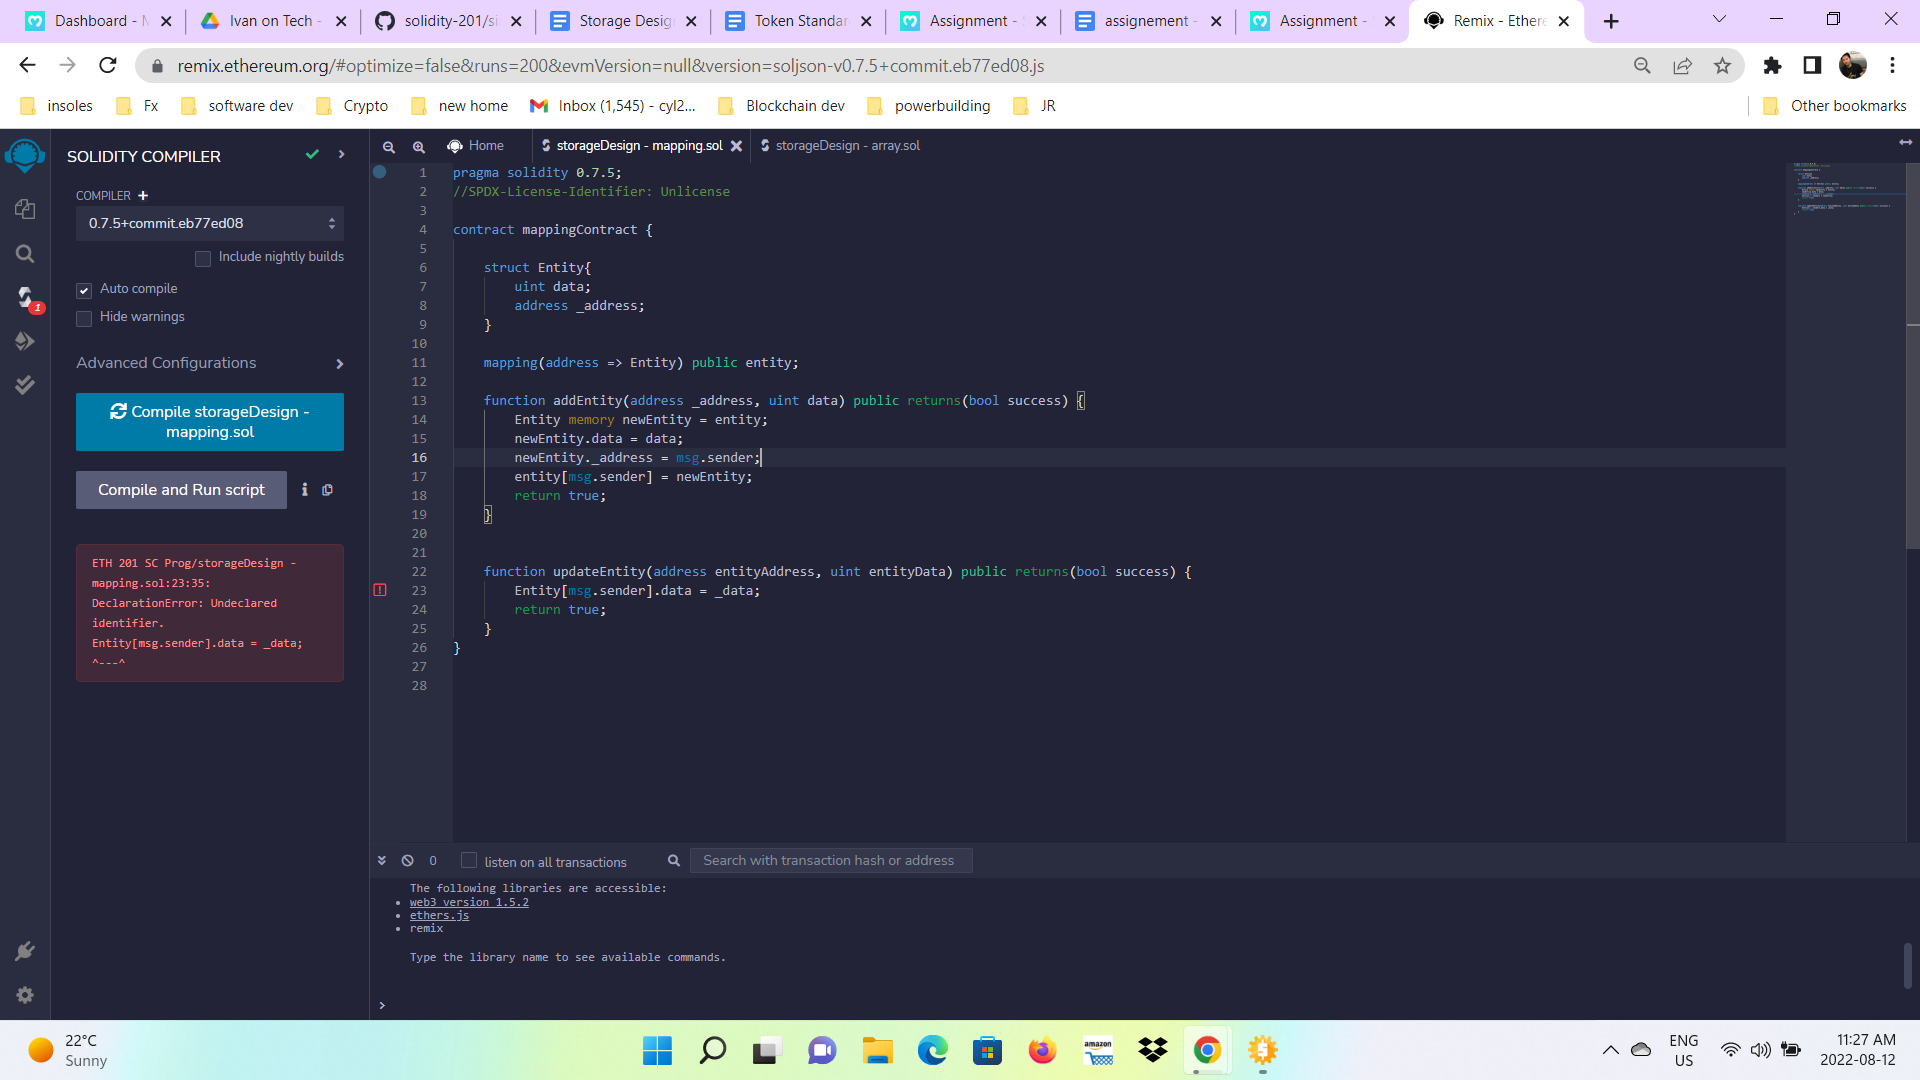This screenshot has height=1080, width=1920.
Task: Open the Chrome three-dot menu
Action: click(1892, 66)
